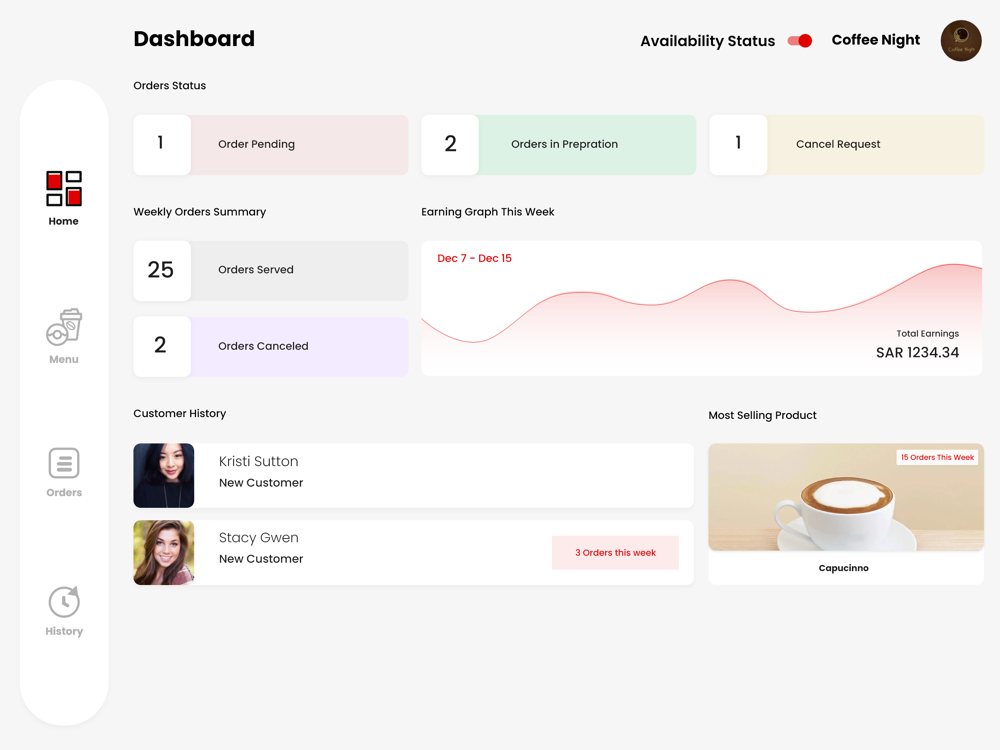Click the 15 Orders This Week tag

(x=937, y=457)
